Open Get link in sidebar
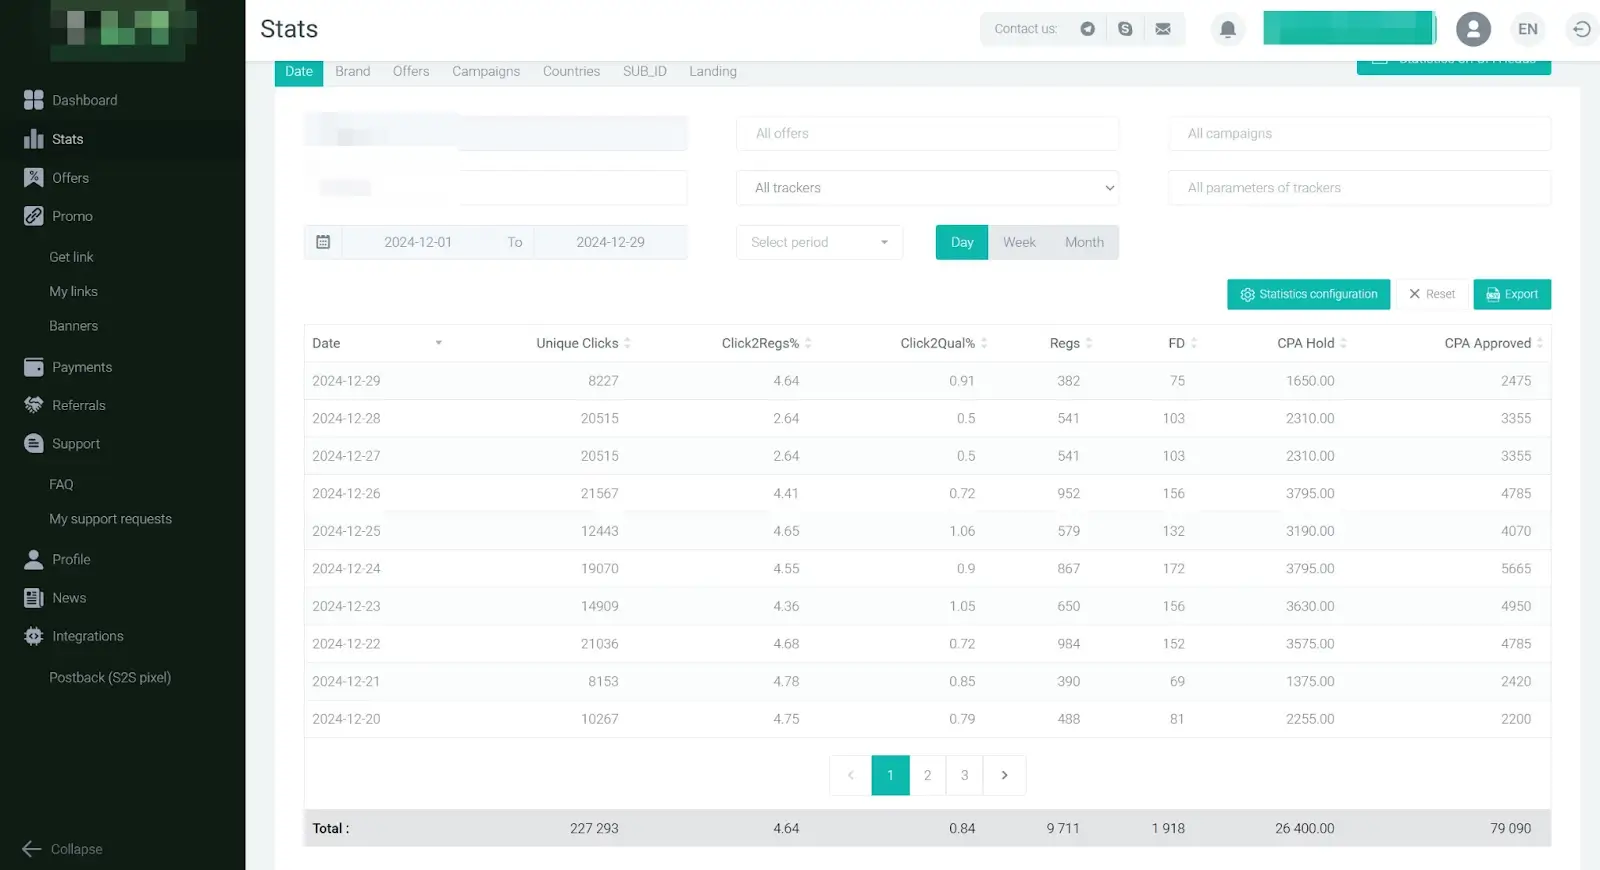This screenshot has height=870, width=1600. [71, 257]
